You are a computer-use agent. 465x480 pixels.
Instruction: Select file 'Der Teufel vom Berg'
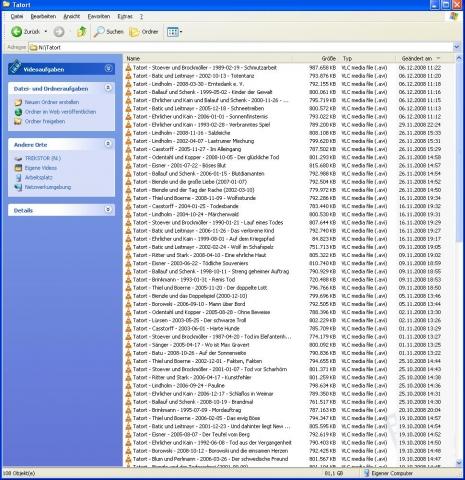click(x=191, y=434)
